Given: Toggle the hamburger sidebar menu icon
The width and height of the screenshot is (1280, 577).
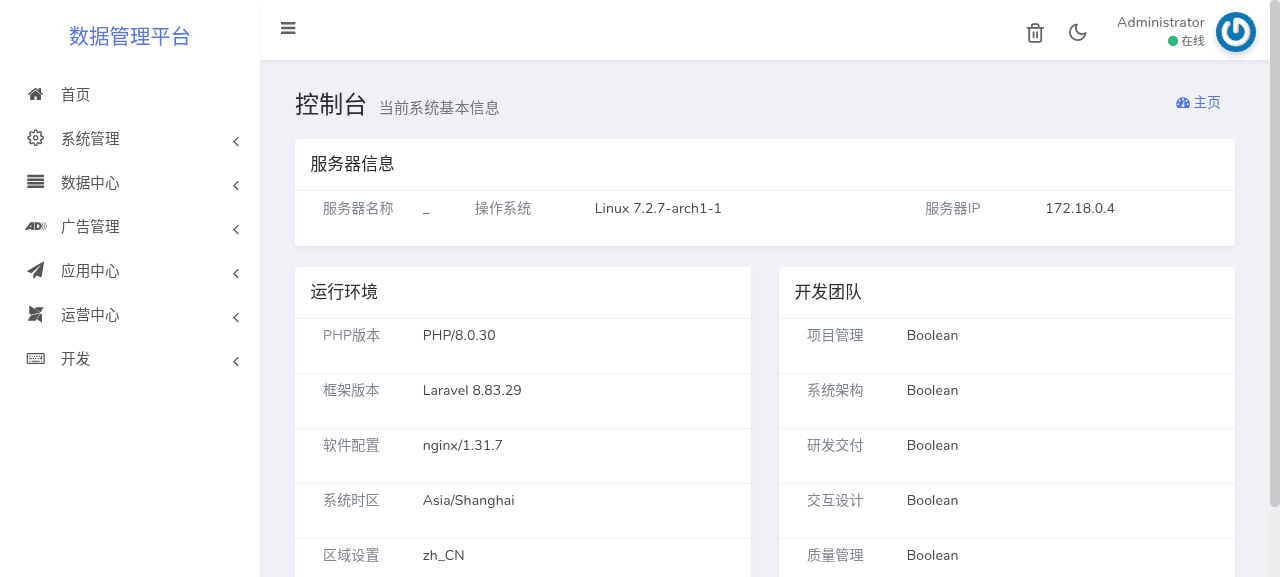Looking at the screenshot, I should coord(288,28).
